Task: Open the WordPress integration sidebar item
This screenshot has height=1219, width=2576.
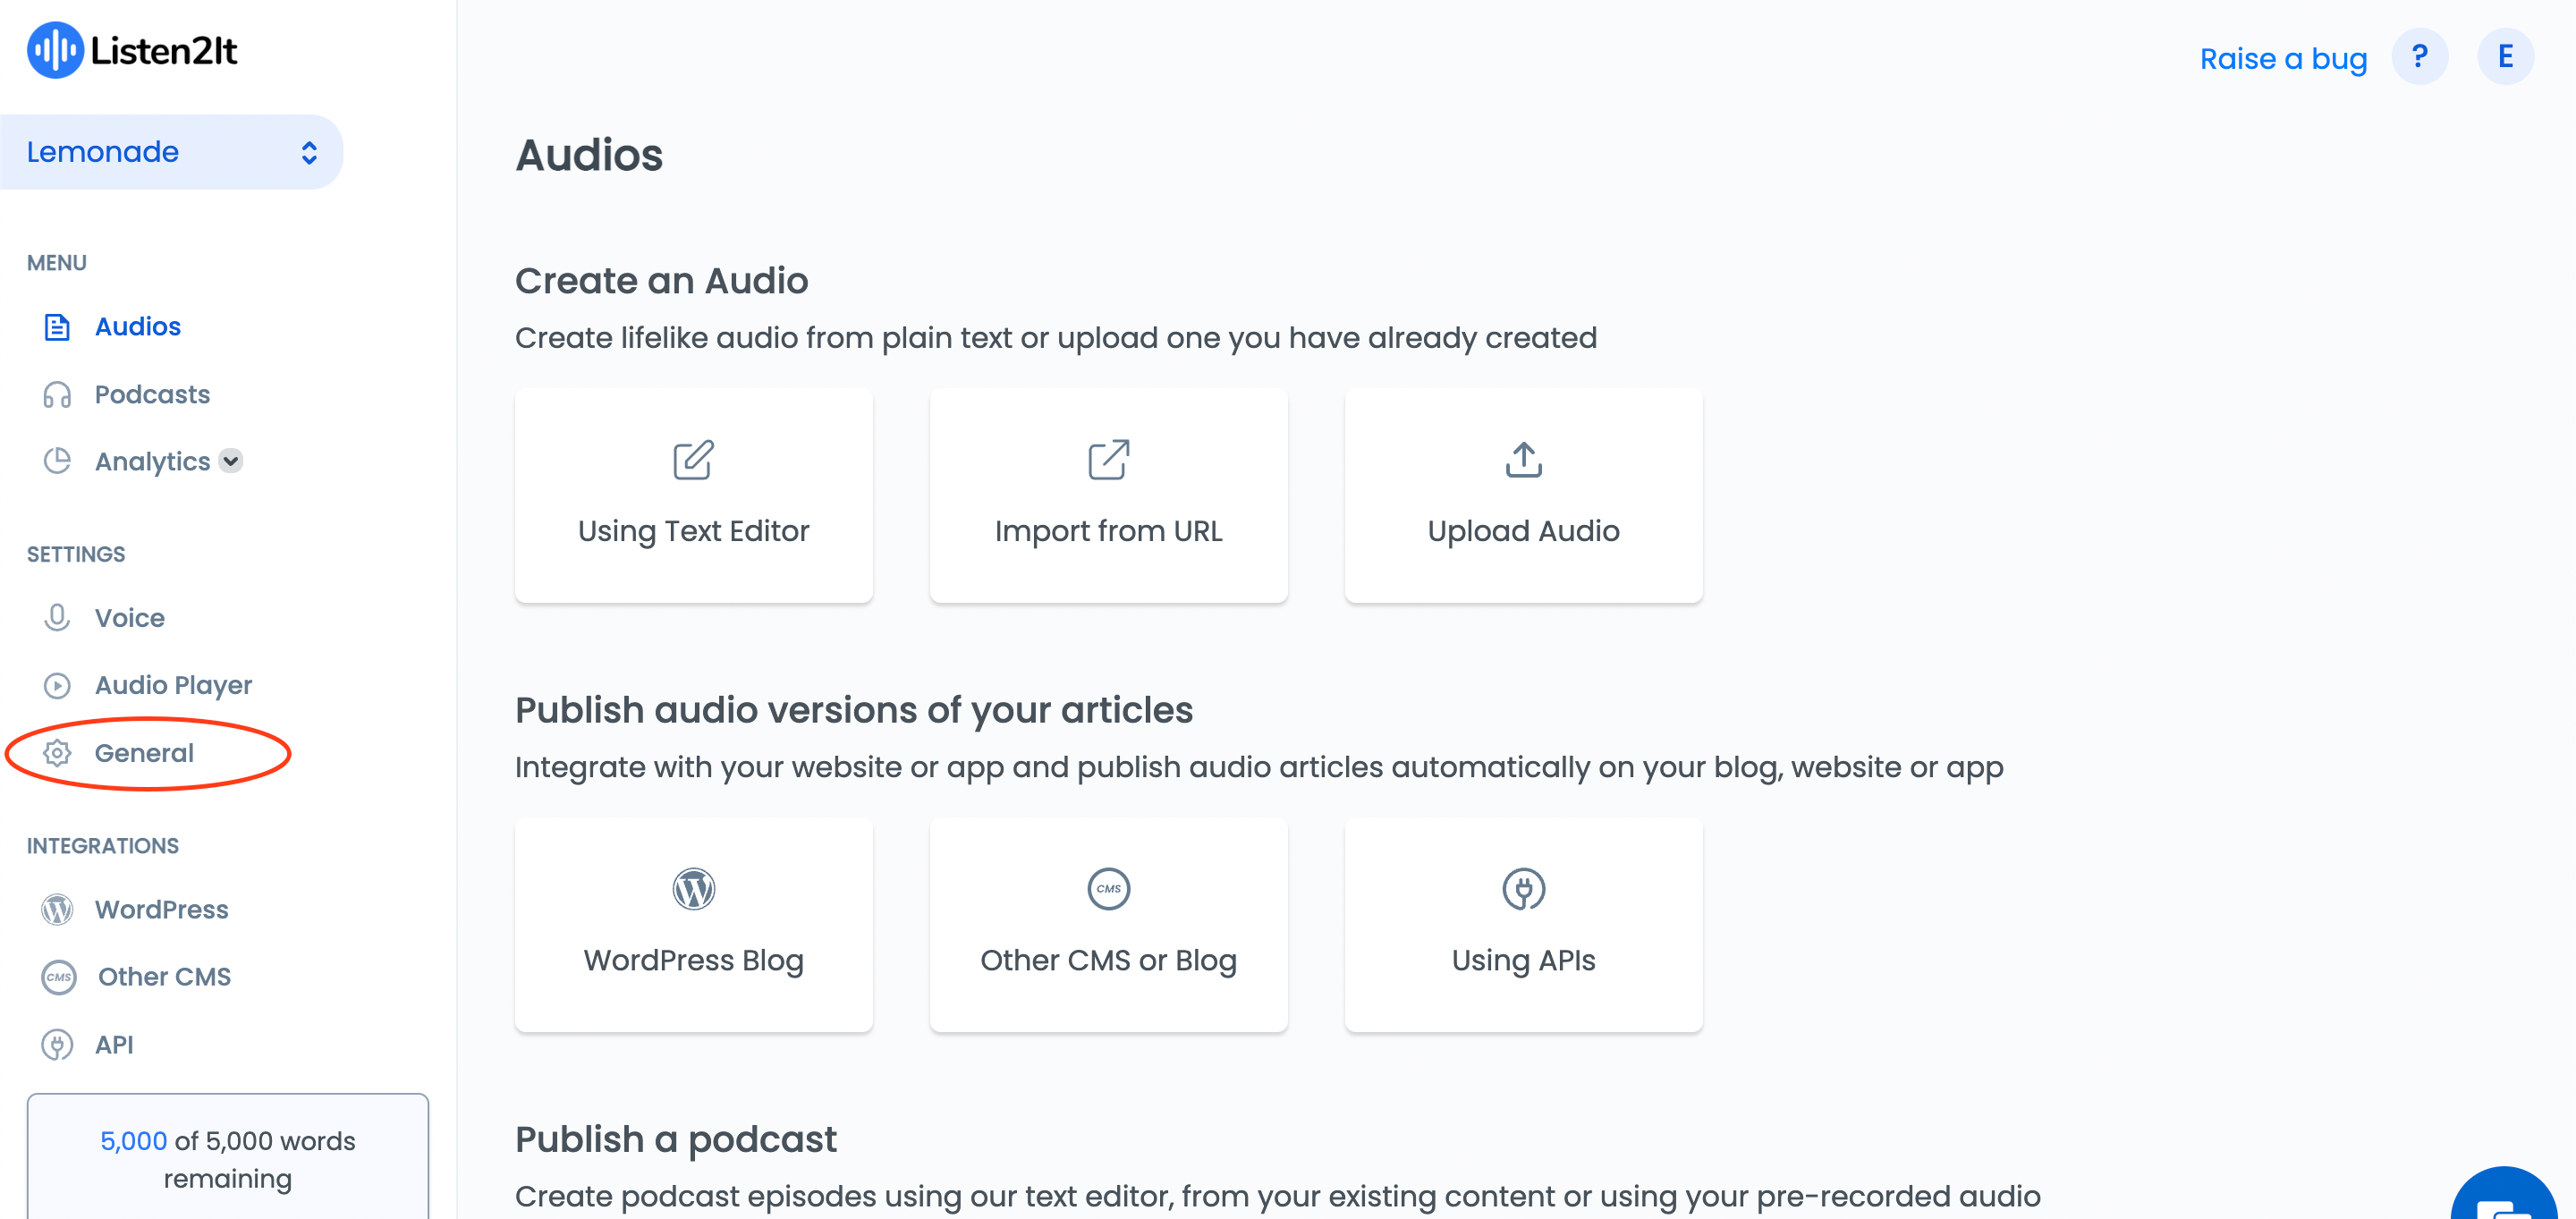Action: coord(161,909)
